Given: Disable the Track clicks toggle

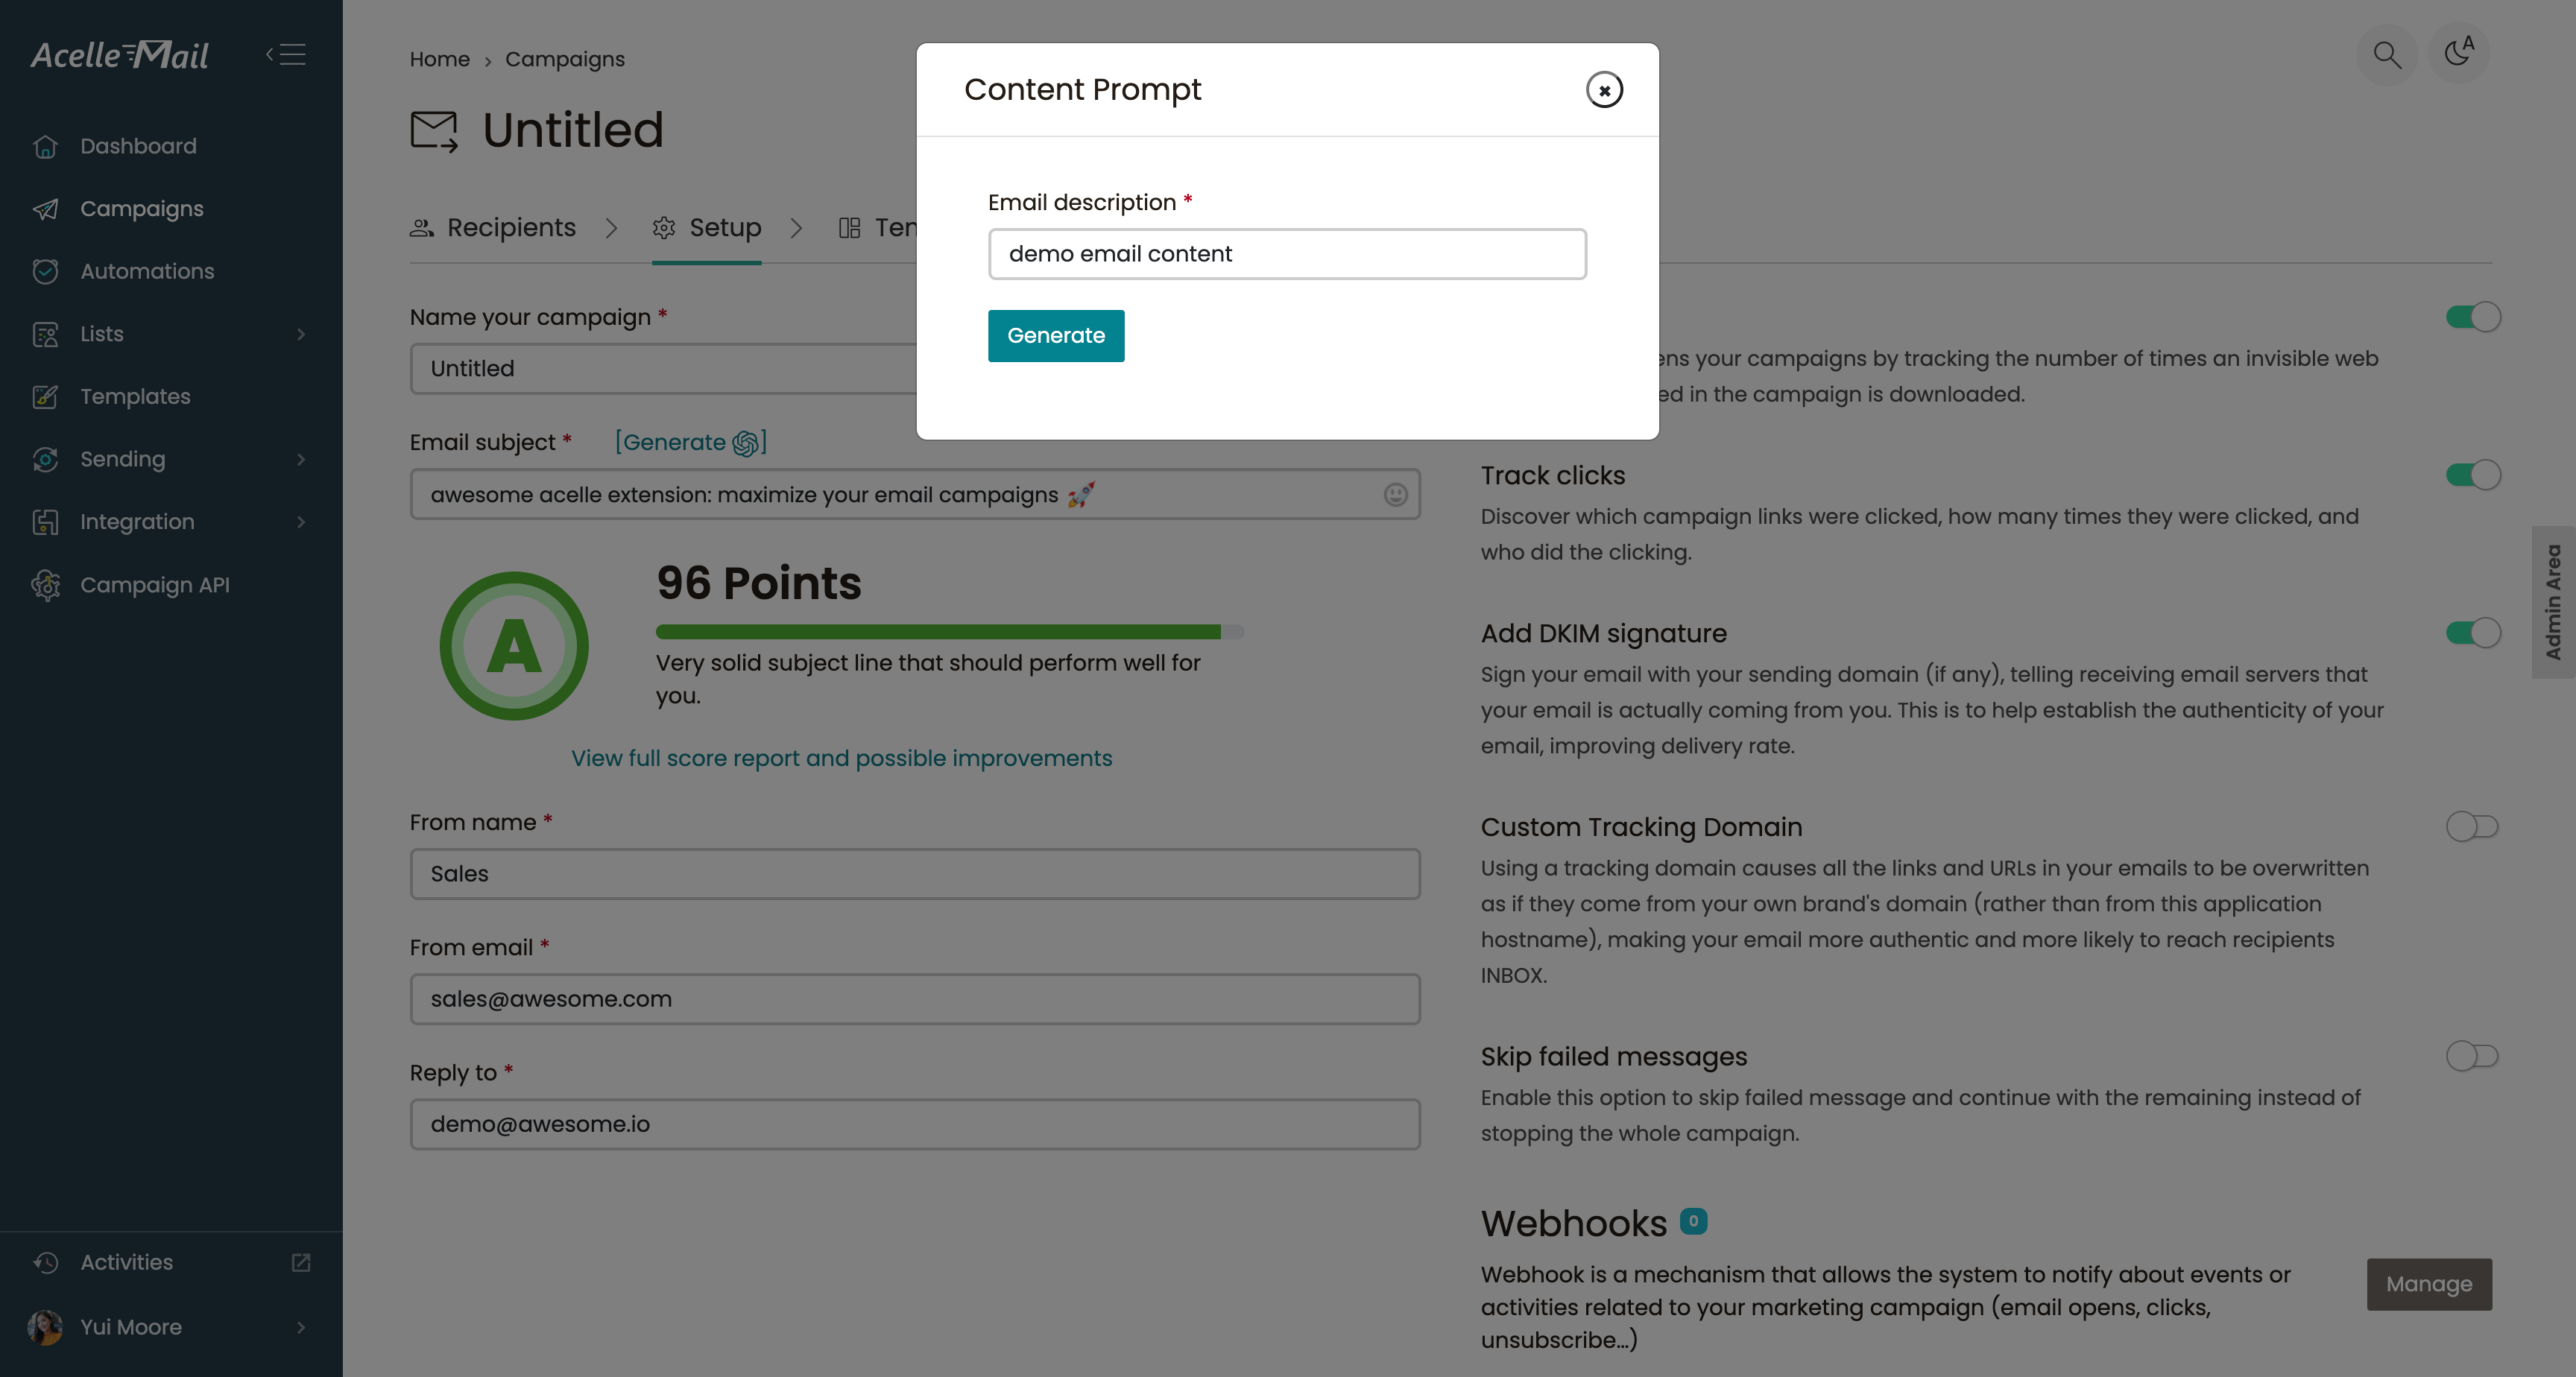Looking at the screenshot, I should coord(2472,475).
